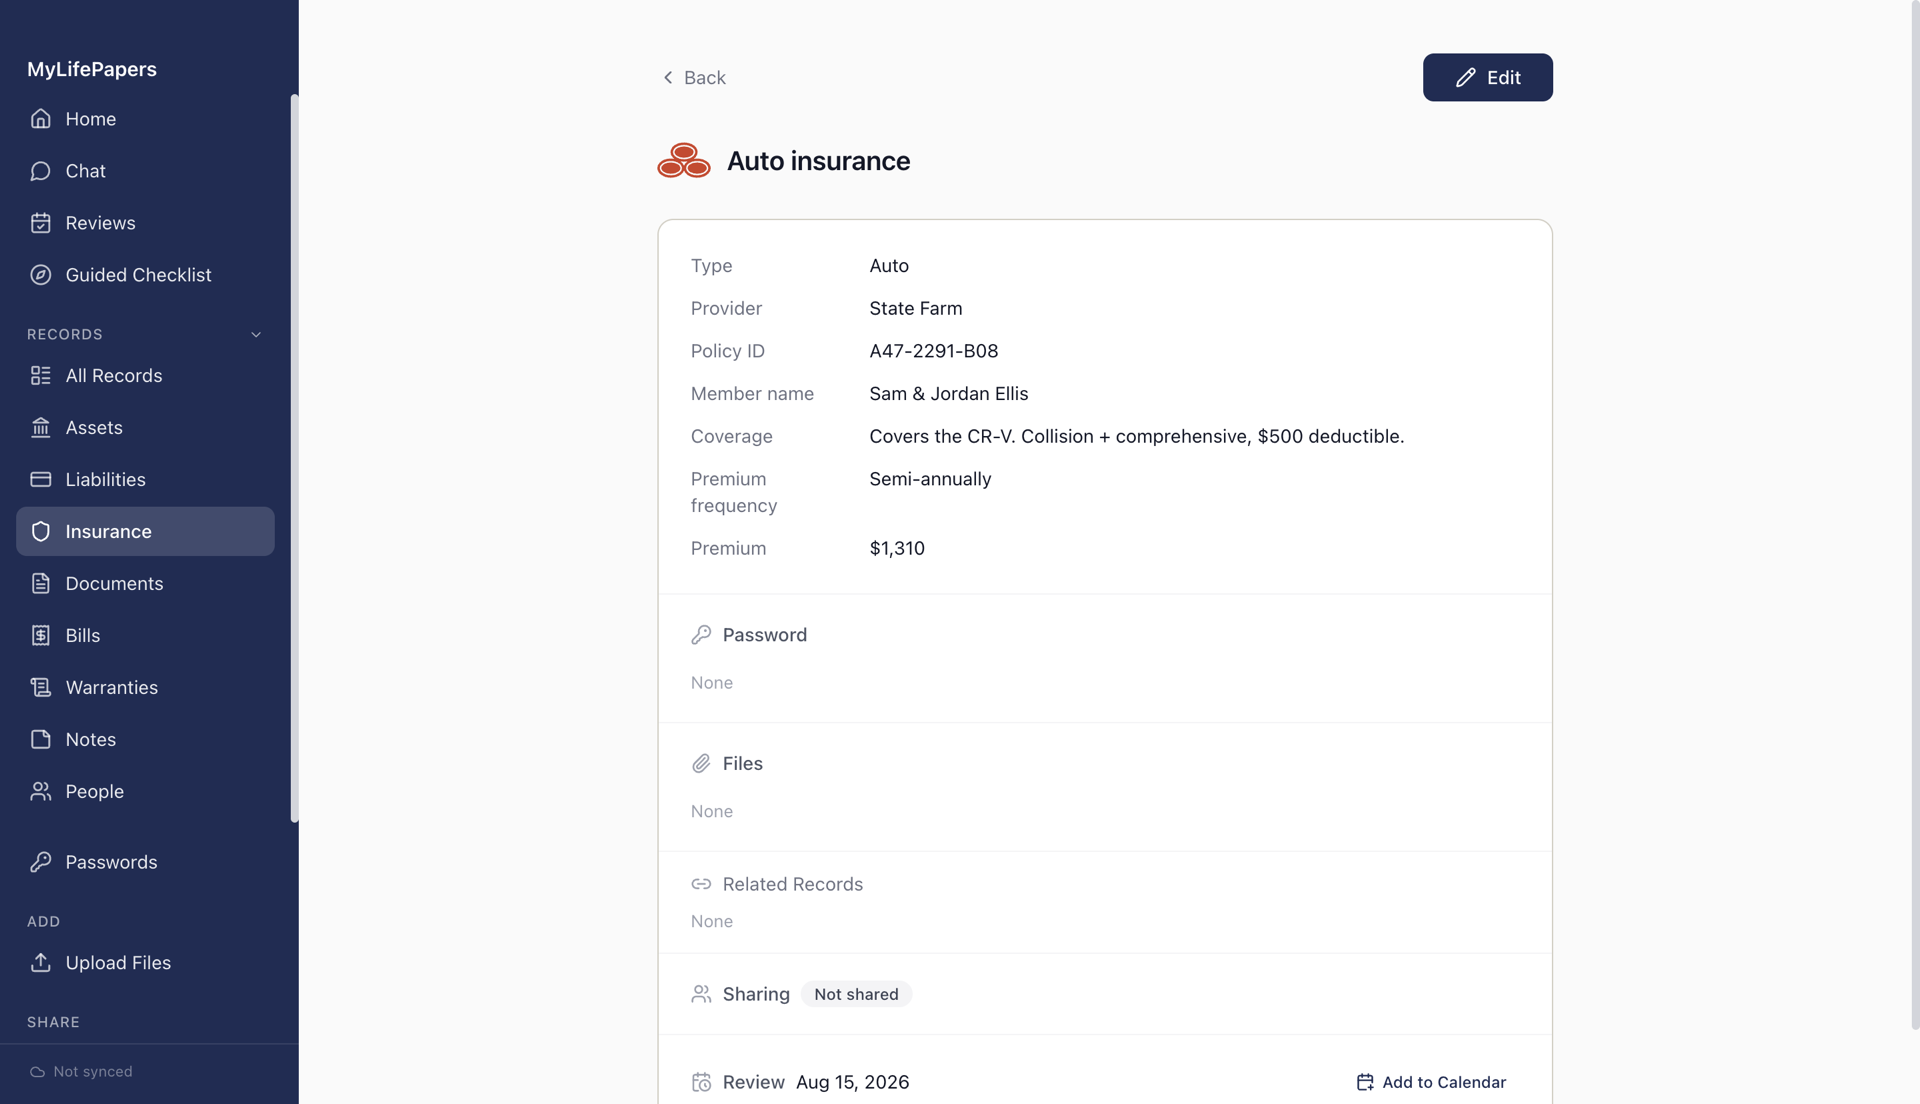Click the People users icon in sidebar
Image resolution: width=1920 pixels, height=1104 pixels.
click(40, 792)
